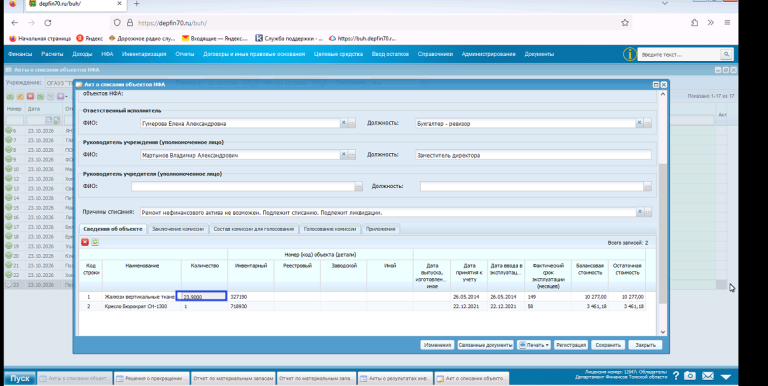
Task: Open the Администрирование menu
Action: (488, 54)
